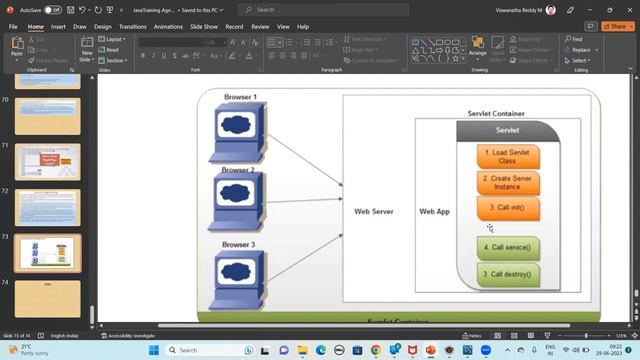Open the Section dropdown
The image size is (640, 360).
click(113, 60)
